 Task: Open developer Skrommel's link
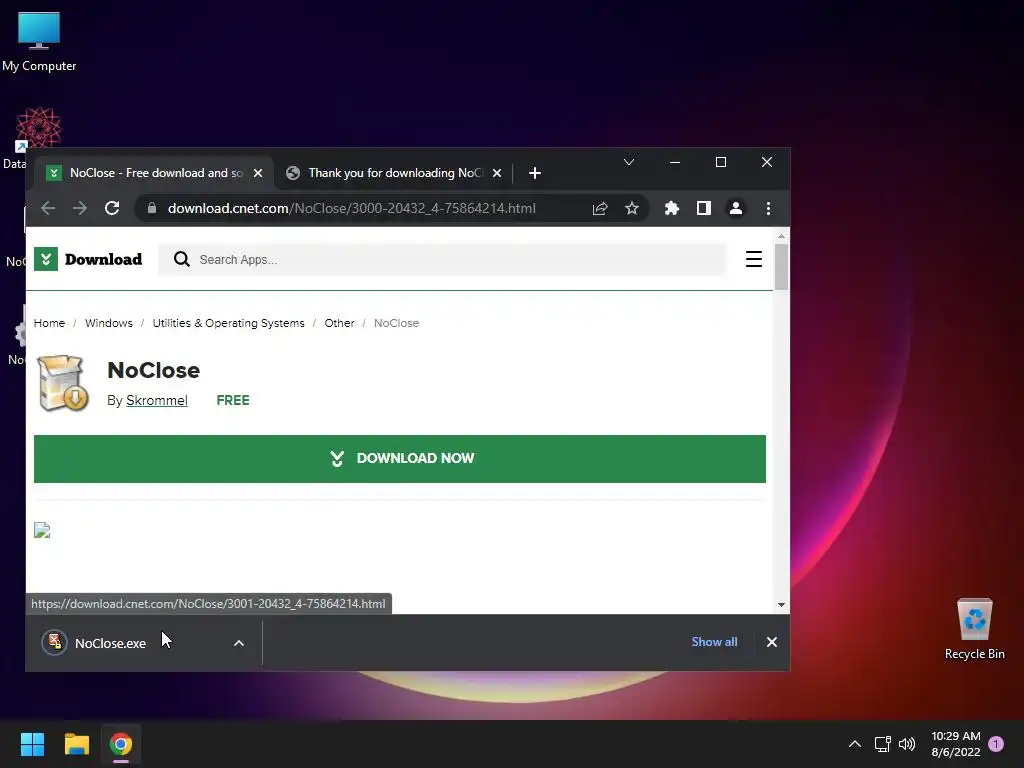pyautogui.click(x=157, y=400)
